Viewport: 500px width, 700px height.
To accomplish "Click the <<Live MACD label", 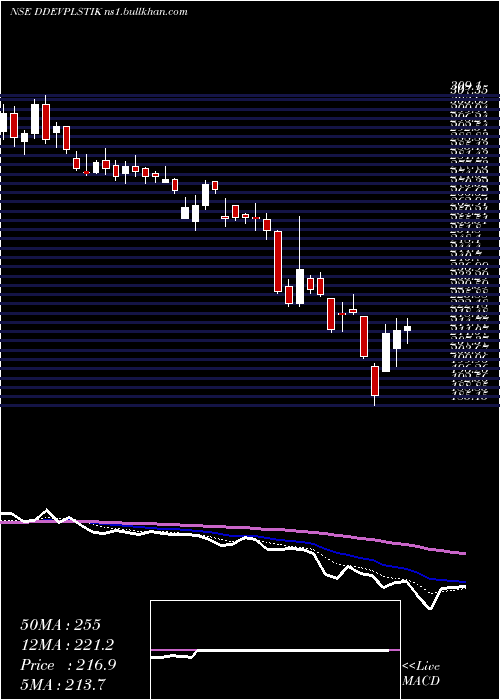I will point(421,674).
